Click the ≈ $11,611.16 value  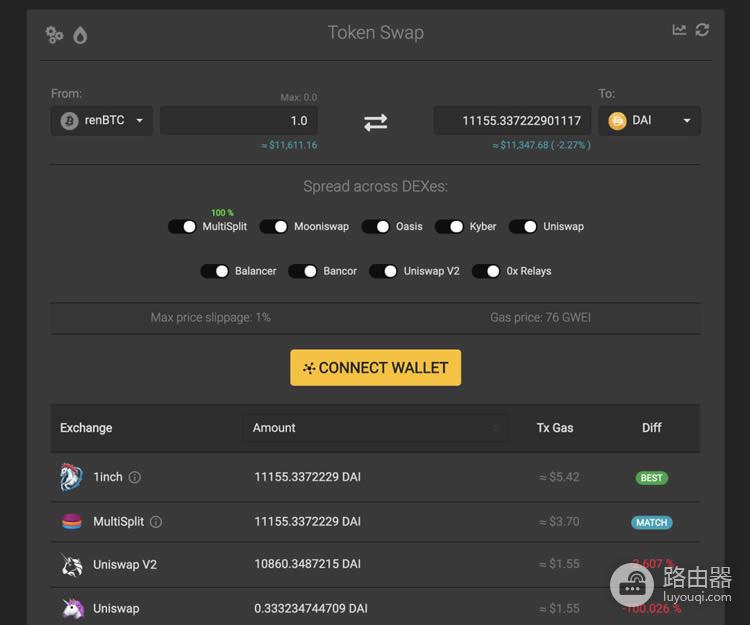tap(289, 145)
